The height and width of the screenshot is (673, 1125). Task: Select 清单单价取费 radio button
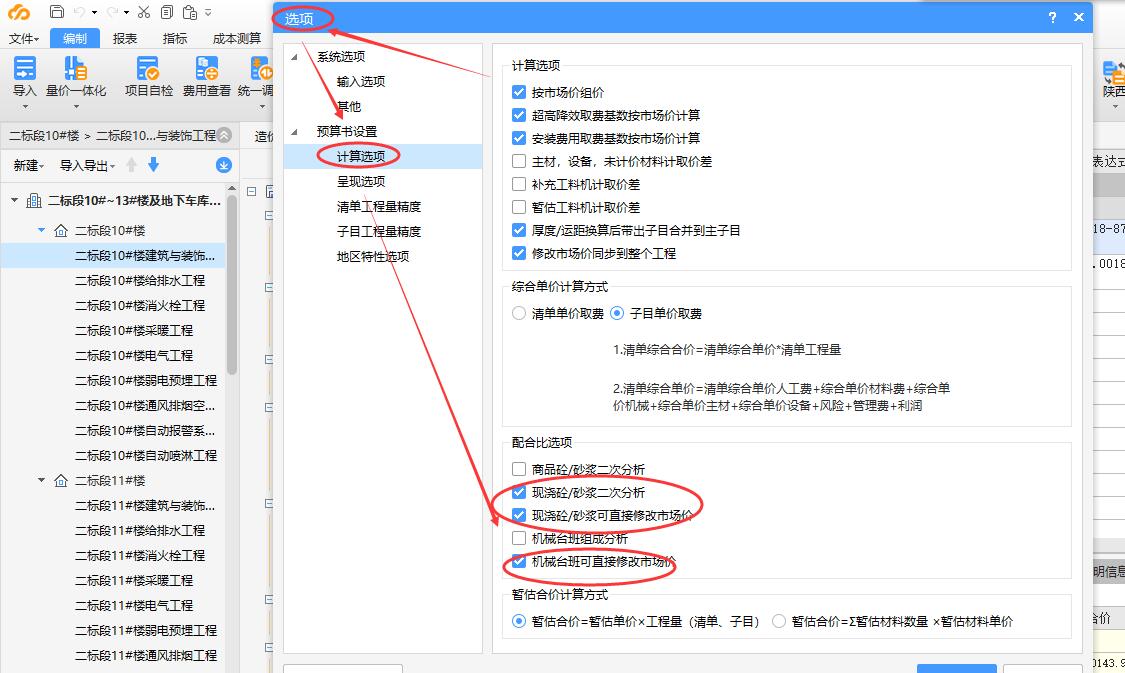pyautogui.click(x=519, y=313)
